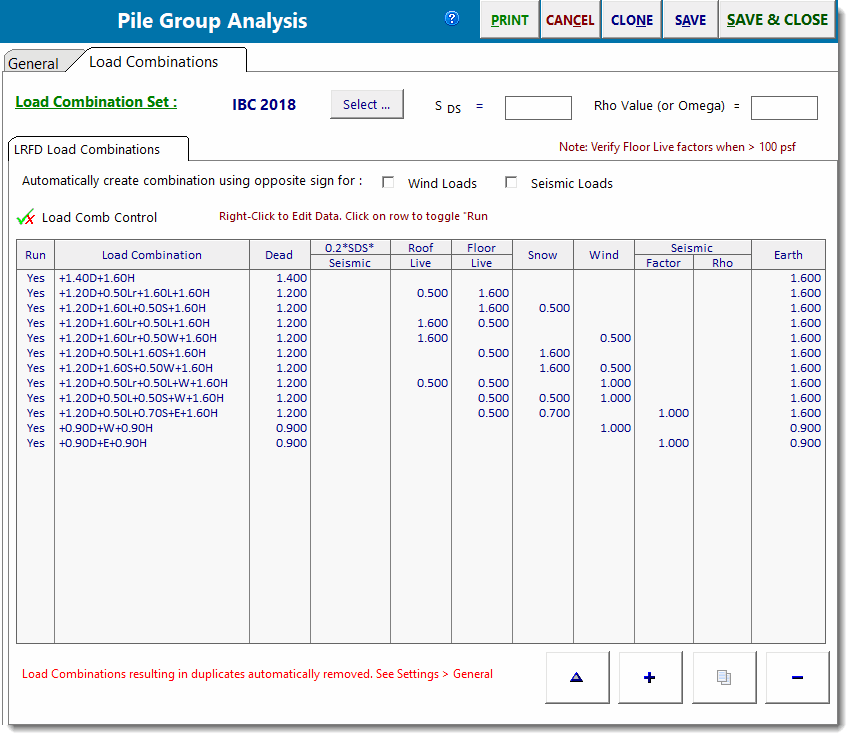Click the CANCEL button
This screenshot has width=853, height=740.
(570, 20)
